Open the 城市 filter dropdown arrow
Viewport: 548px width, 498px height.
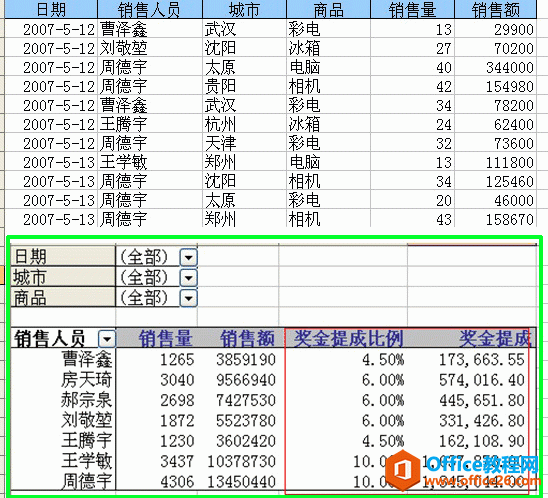click(x=189, y=278)
